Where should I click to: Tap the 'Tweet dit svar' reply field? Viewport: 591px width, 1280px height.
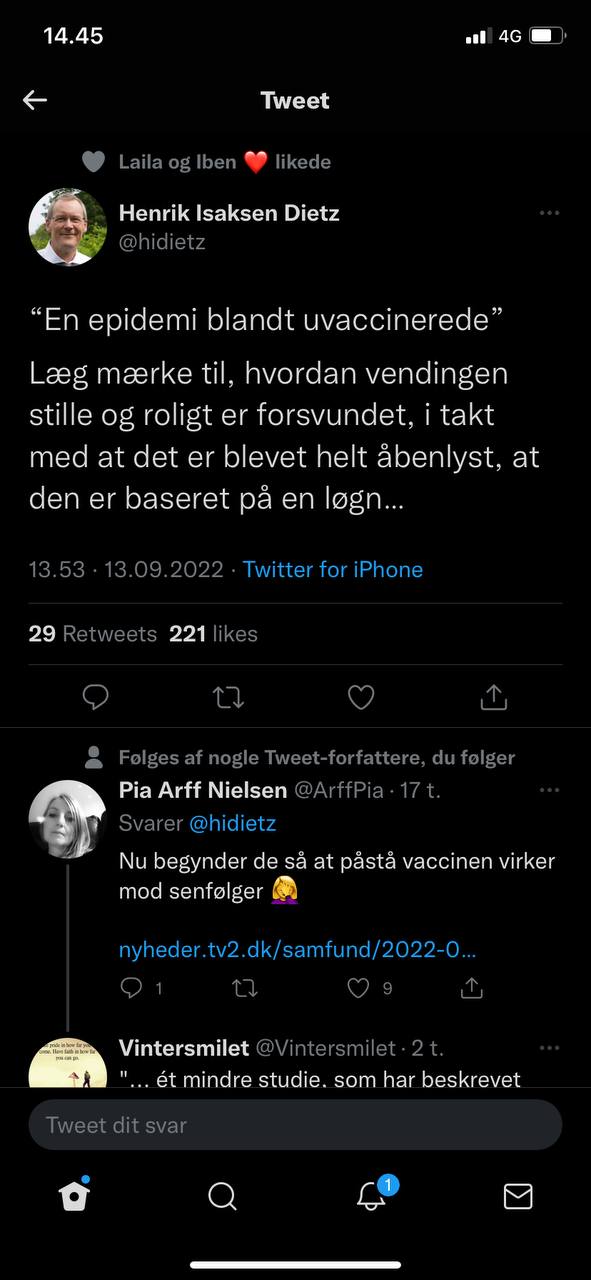[x=295, y=1125]
